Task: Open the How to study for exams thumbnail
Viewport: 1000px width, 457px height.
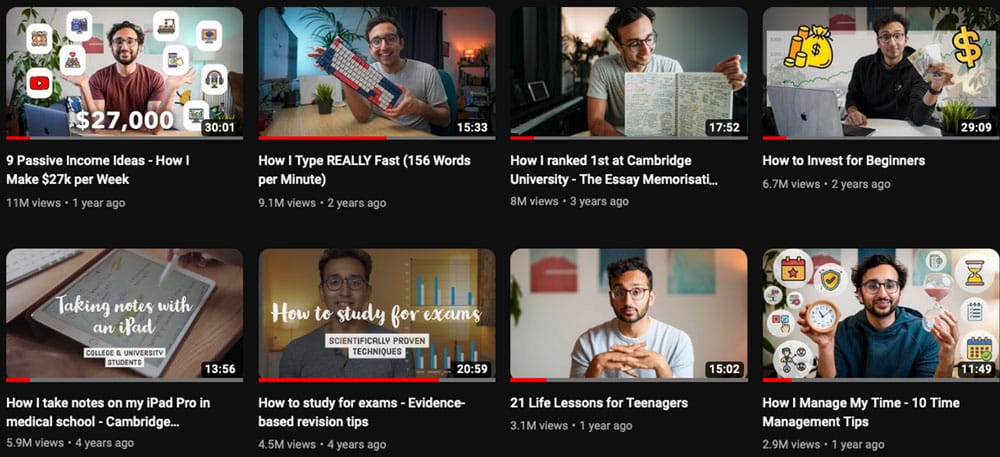Action: 376,315
